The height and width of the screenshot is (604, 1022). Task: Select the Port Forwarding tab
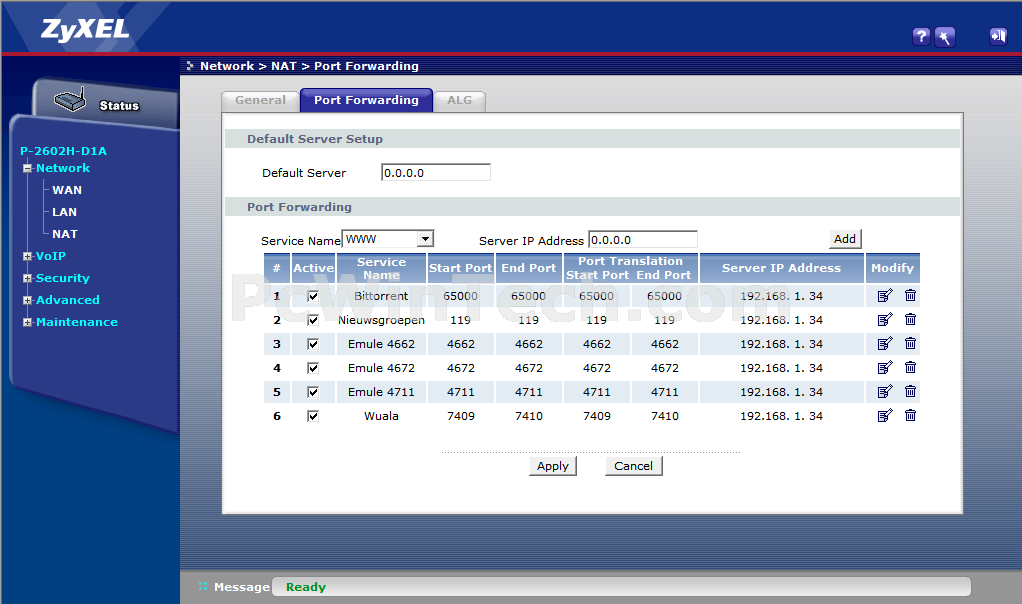366,100
